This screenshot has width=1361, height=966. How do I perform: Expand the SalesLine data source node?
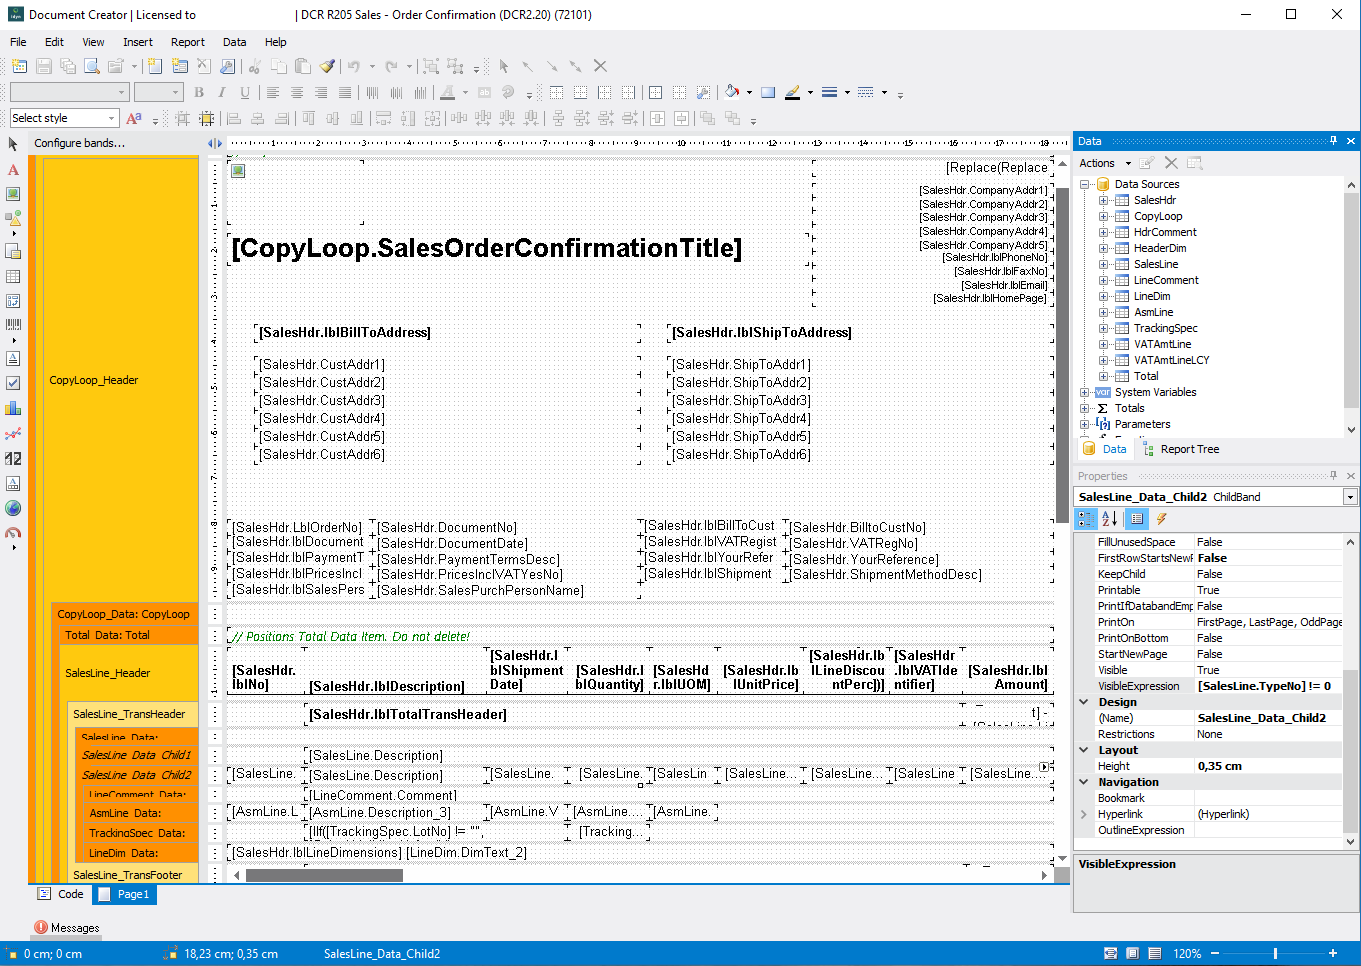coord(1103,264)
